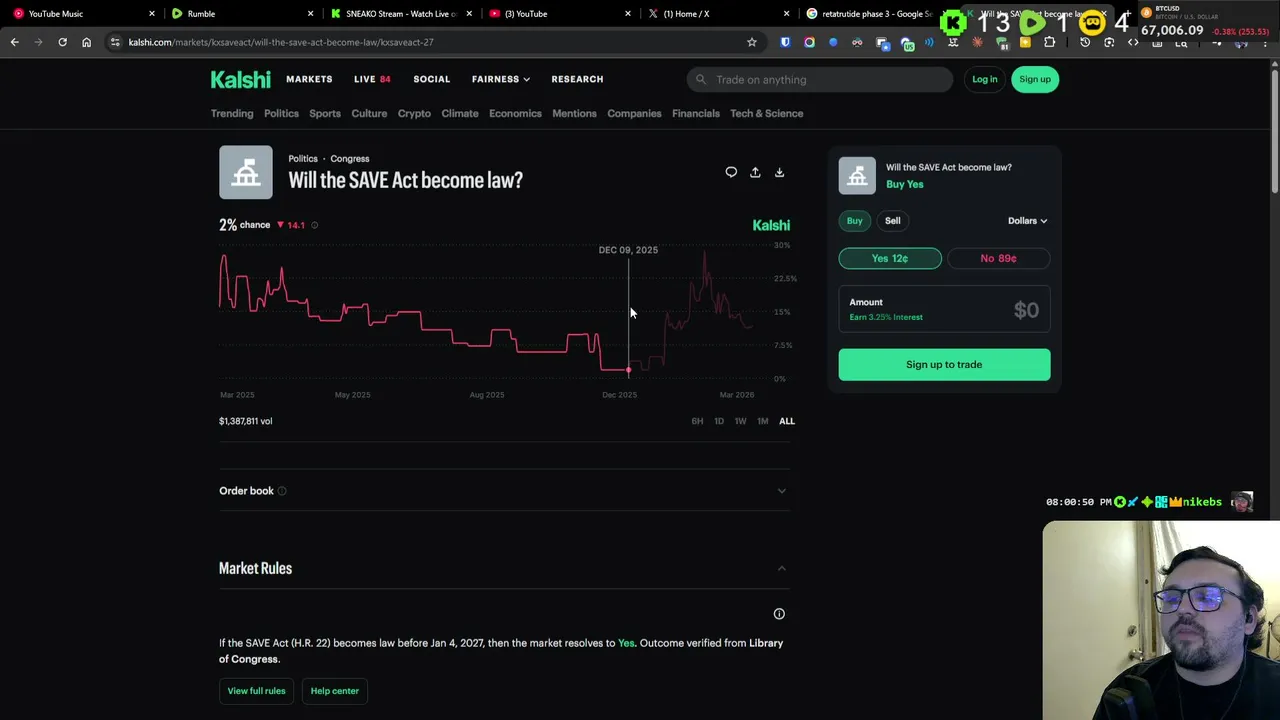This screenshot has width=1280, height=720.
Task: Switch to the Economics category
Action: coord(515,113)
